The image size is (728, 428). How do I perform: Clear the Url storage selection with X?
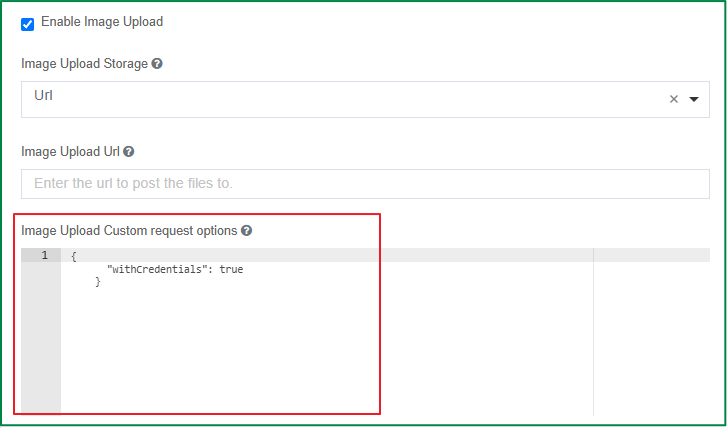[674, 99]
